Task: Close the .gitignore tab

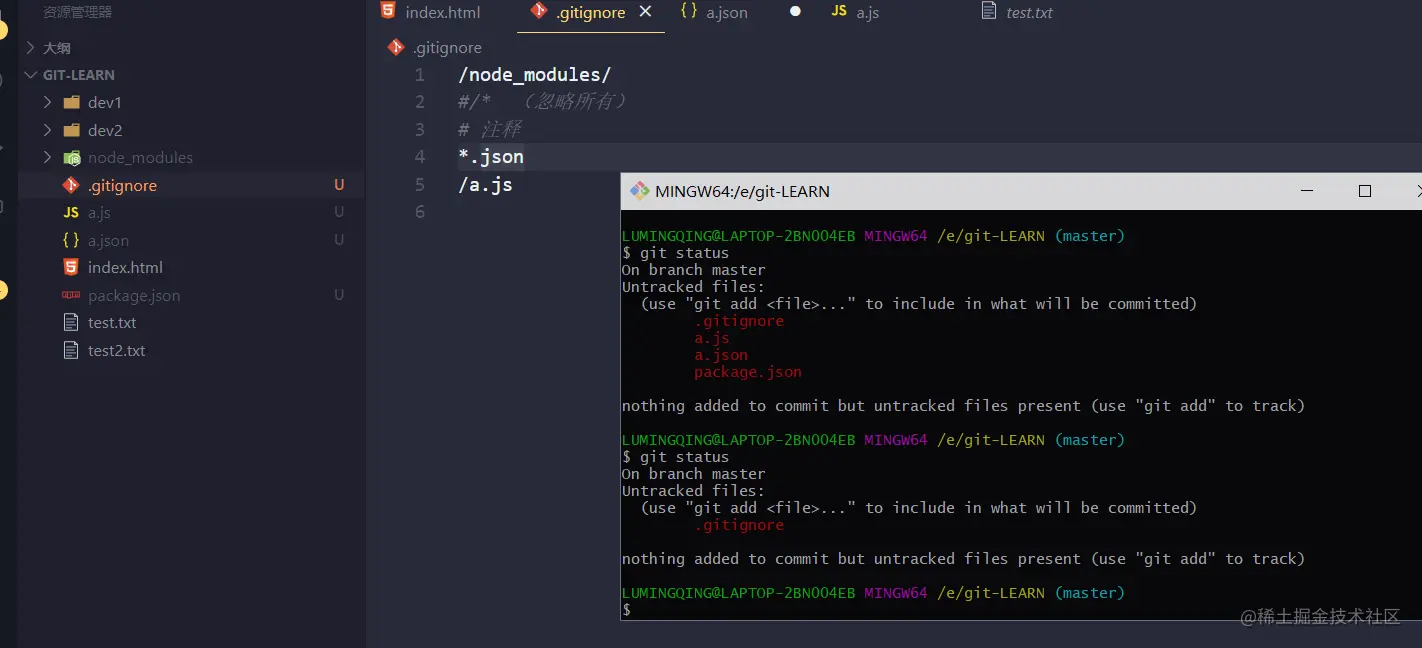Action: (645, 12)
